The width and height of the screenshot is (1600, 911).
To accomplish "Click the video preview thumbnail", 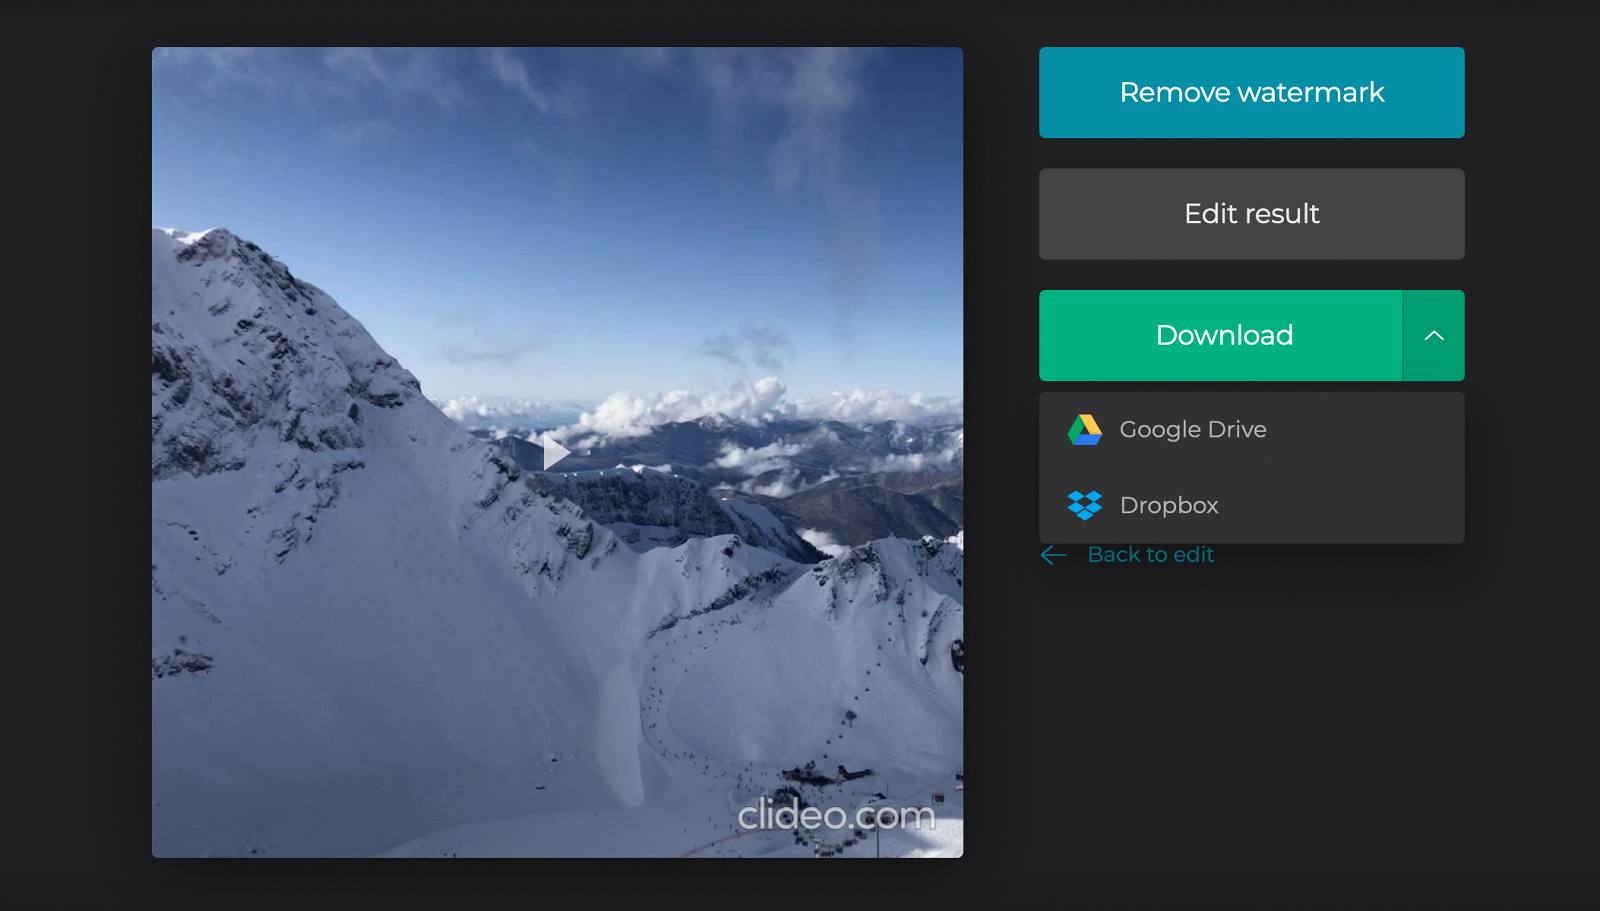I will tap(557, 451).
